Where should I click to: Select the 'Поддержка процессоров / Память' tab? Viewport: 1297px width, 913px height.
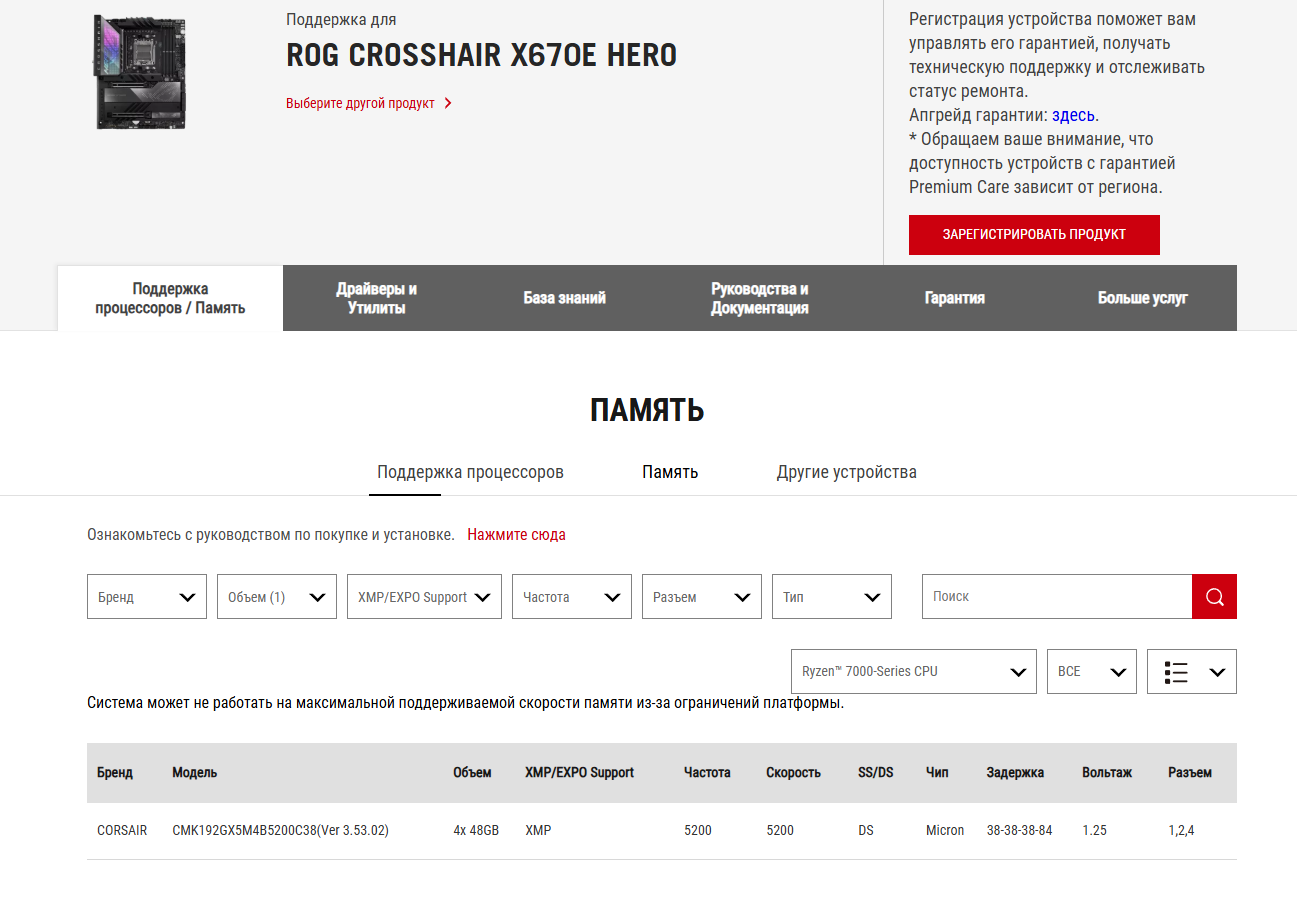click(x=170, y=298)
